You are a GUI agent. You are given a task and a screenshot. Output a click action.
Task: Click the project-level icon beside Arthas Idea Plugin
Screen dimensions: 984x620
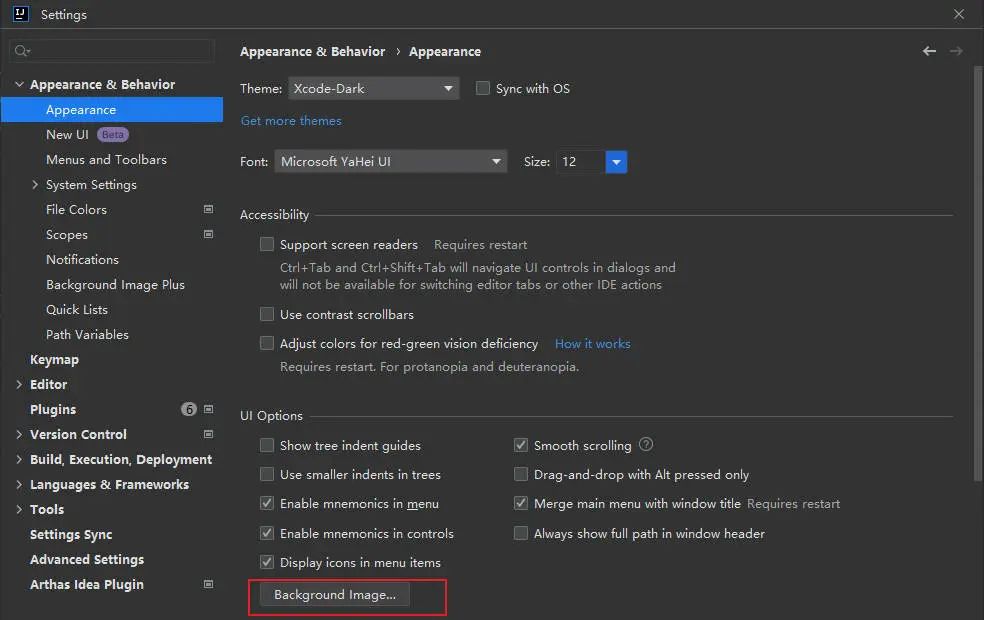pyautogui.click(x=208, y=585)
